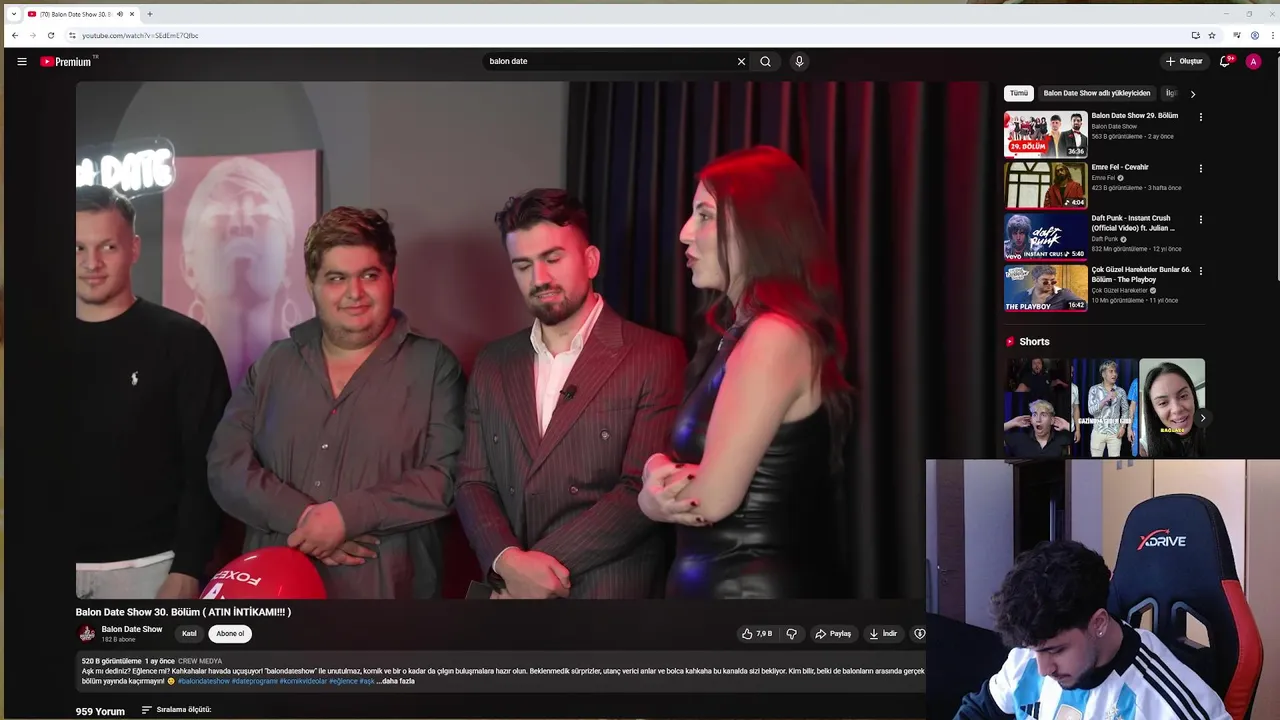1280x720 pixels.
Task: Open the YouTube hamburger guide menu
Action: 22,61
